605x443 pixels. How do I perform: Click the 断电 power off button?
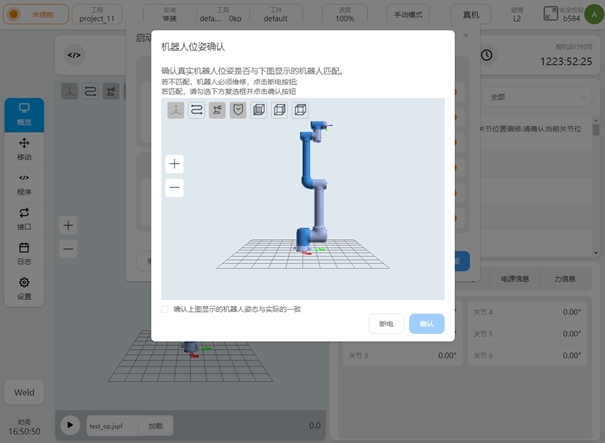pos(386,324)
